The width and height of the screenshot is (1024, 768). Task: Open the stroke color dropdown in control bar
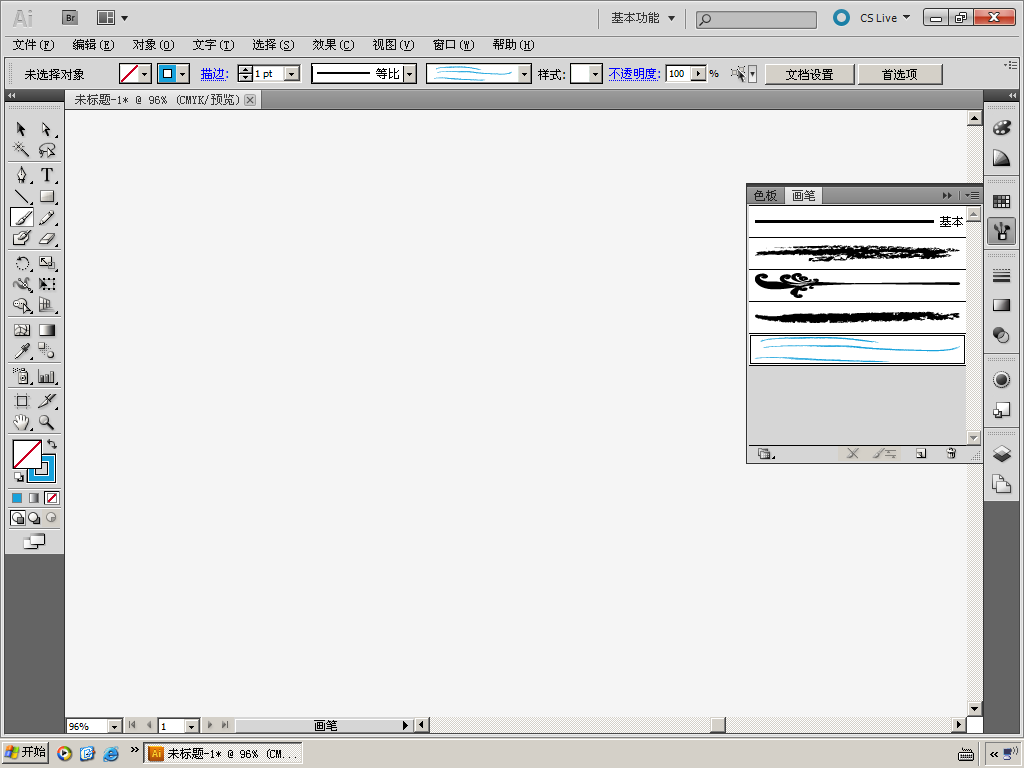click(184, 74)
